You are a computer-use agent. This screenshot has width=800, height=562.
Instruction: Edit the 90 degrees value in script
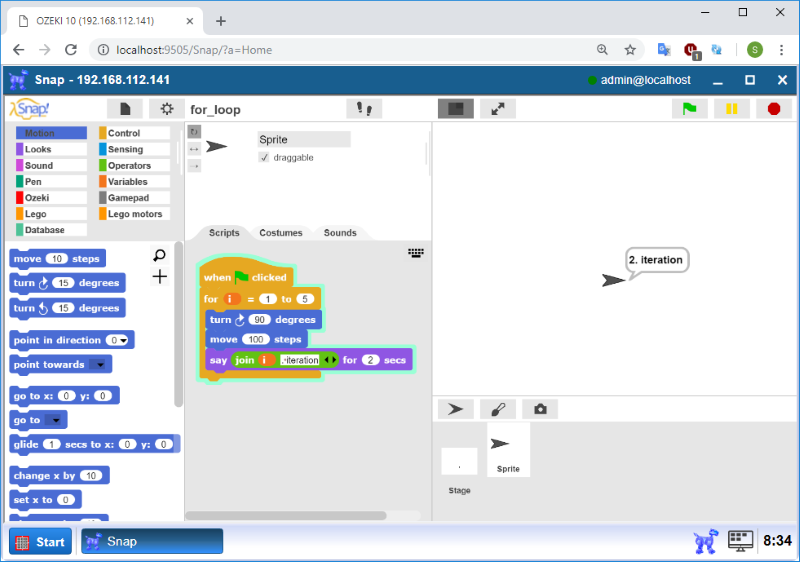click(x=260, y=320)
